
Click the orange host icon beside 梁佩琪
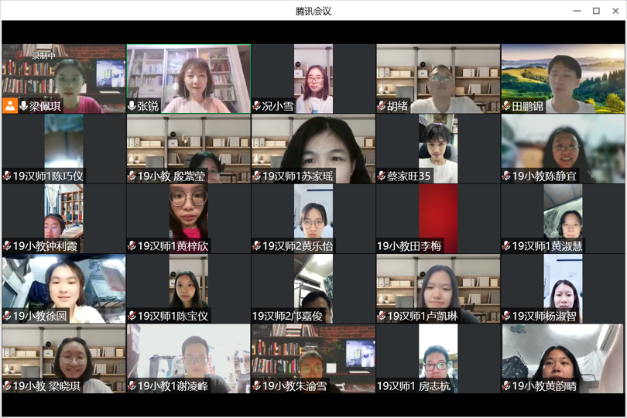(9, 105)
